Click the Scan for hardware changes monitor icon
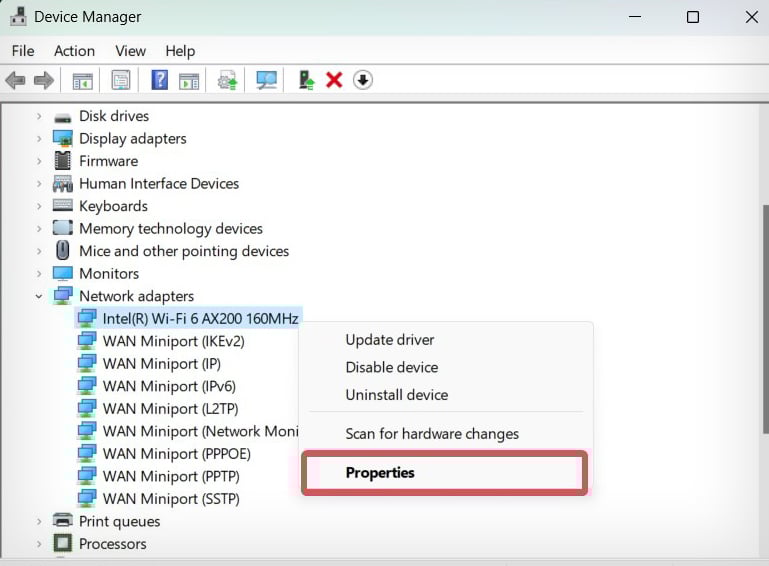This screenshot has width=769, height=566. click(x=266, y=80)
